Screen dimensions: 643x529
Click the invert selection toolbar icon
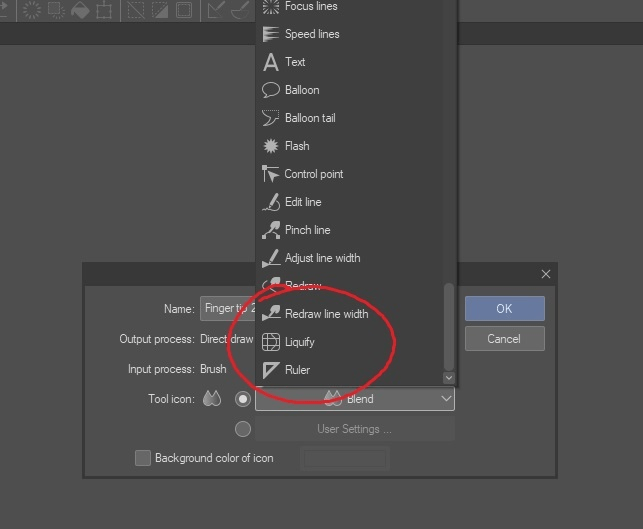(160, 10)
